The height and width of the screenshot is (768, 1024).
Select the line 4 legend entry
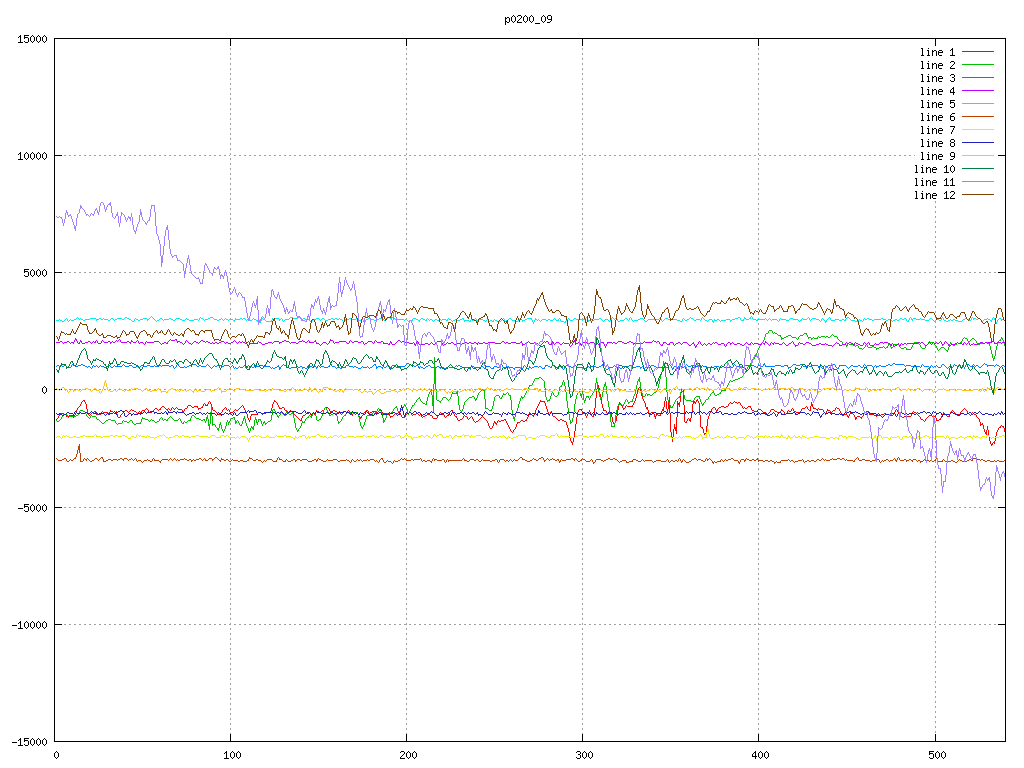[x=937, y=91]
